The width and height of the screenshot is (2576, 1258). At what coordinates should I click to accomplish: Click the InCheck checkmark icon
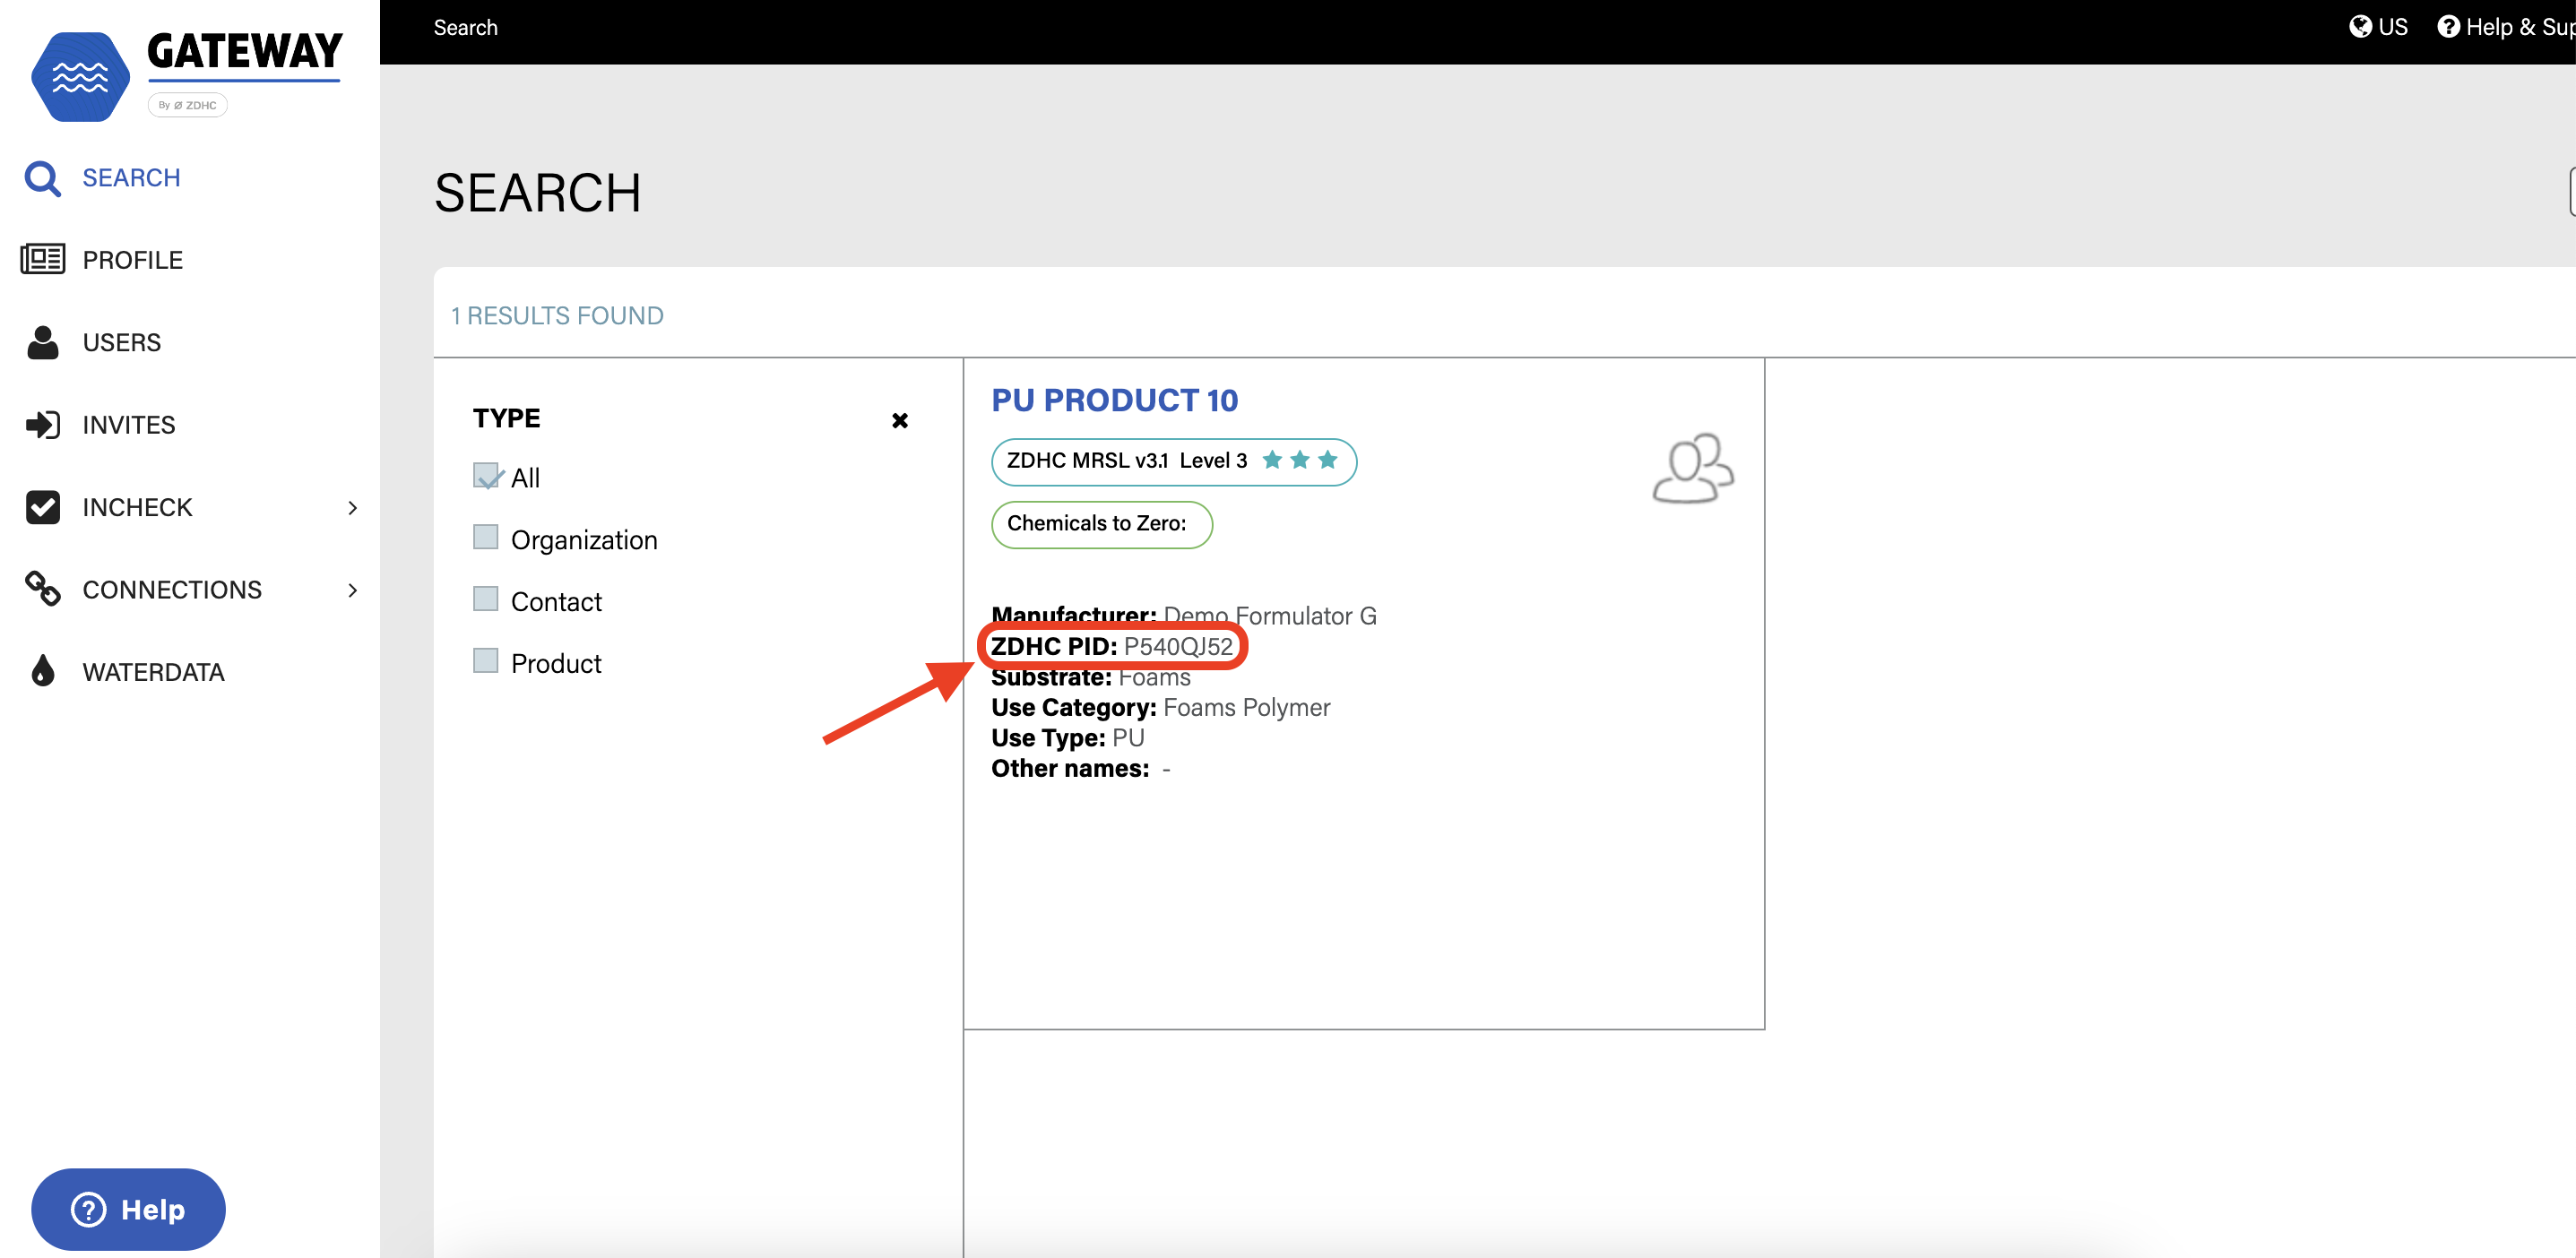point(42,507)
